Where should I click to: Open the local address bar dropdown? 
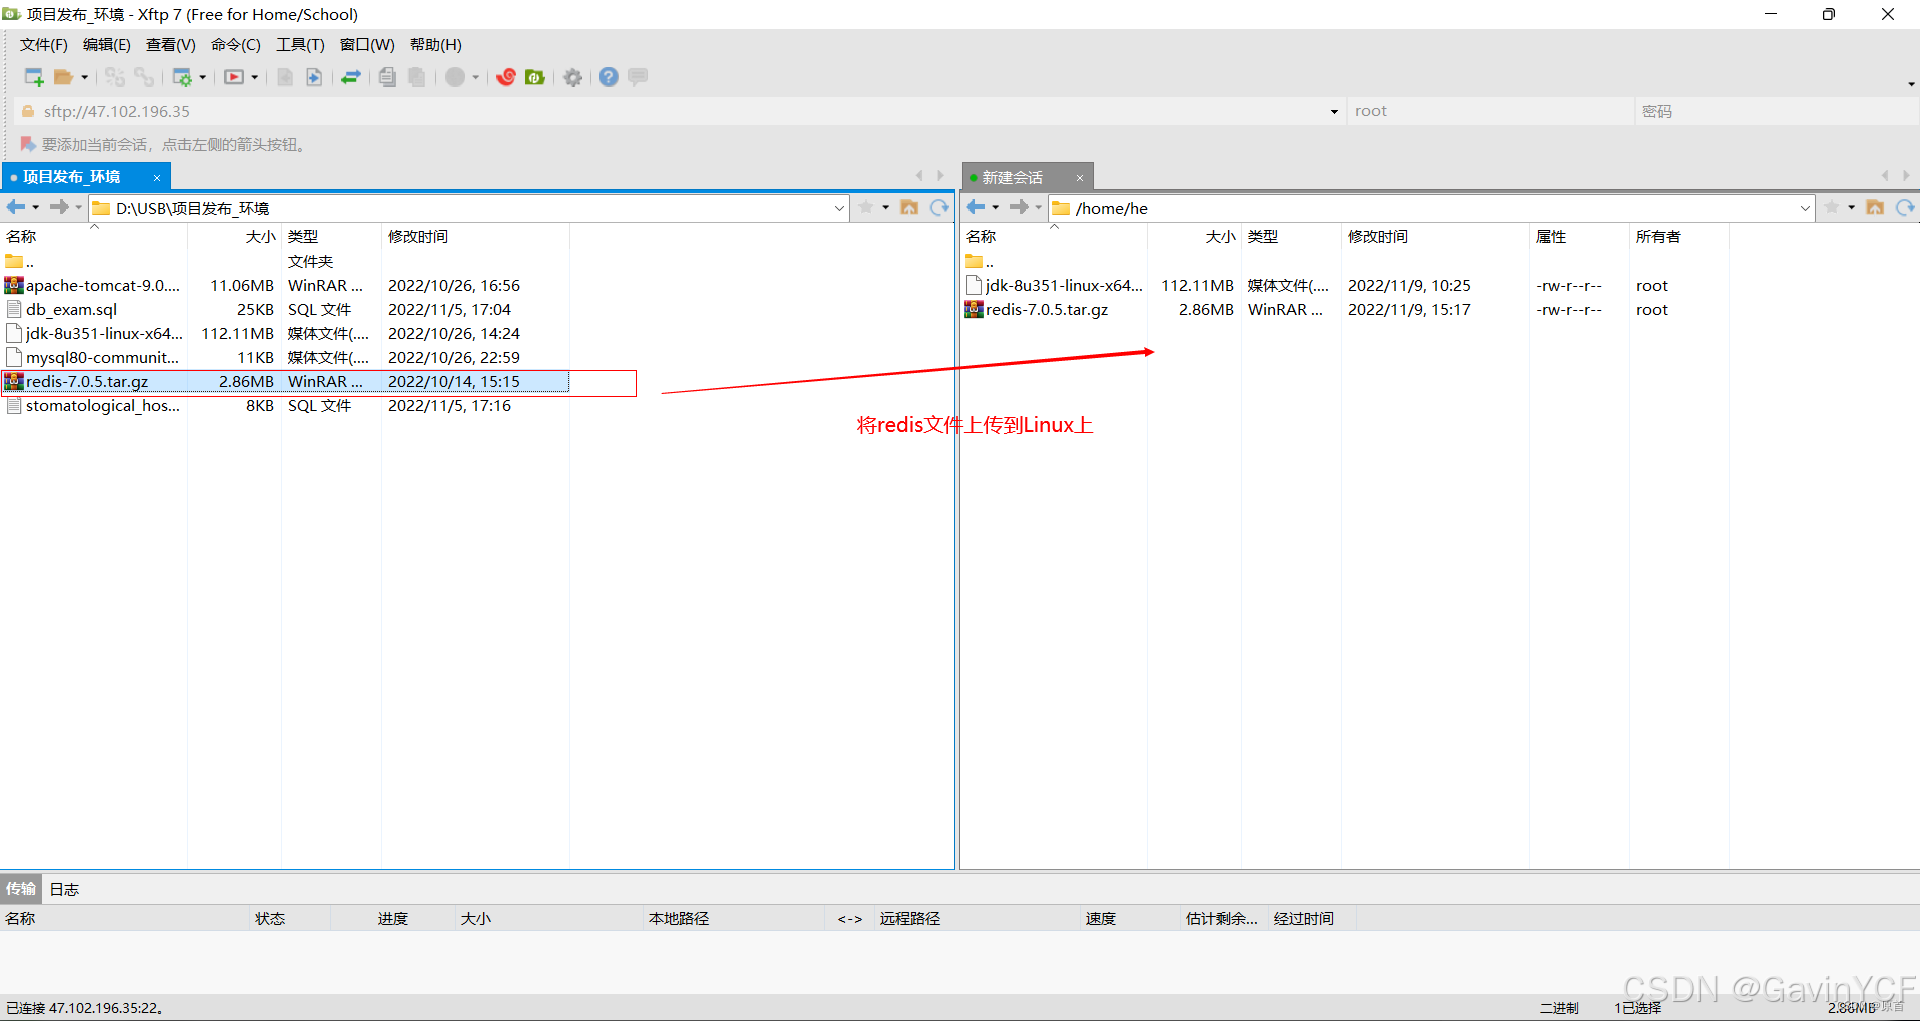839,207
